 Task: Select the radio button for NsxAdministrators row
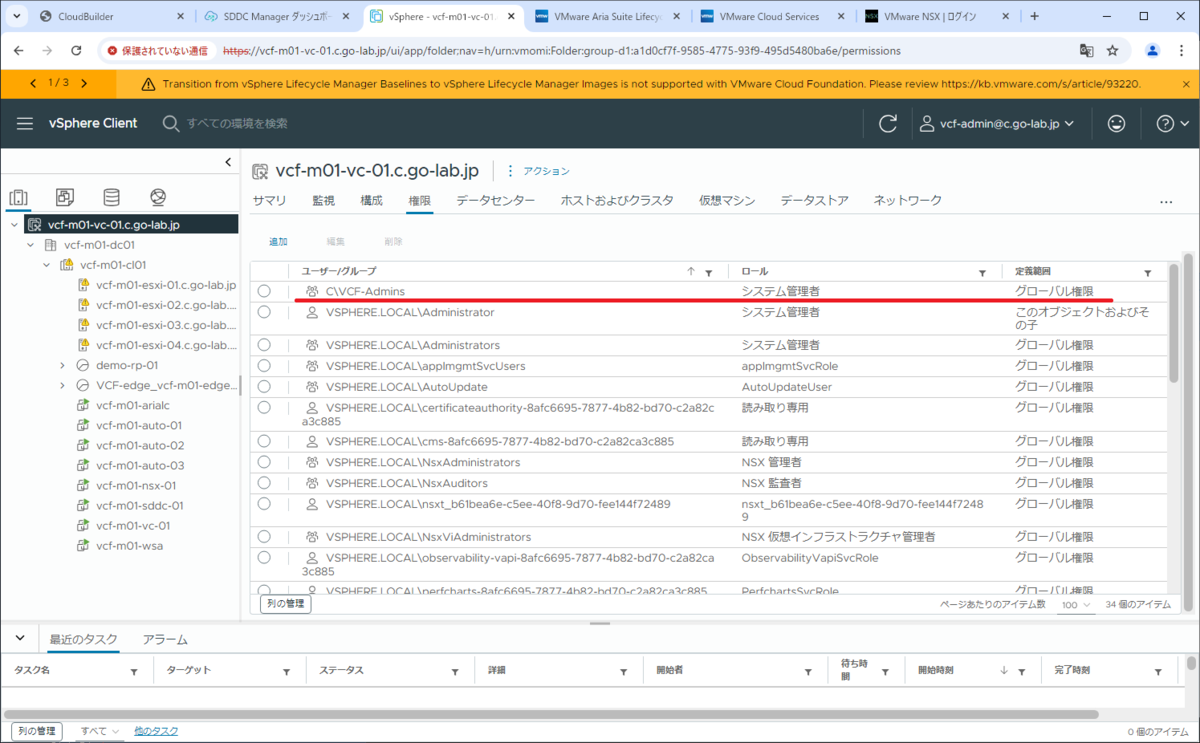pos(264,462)
